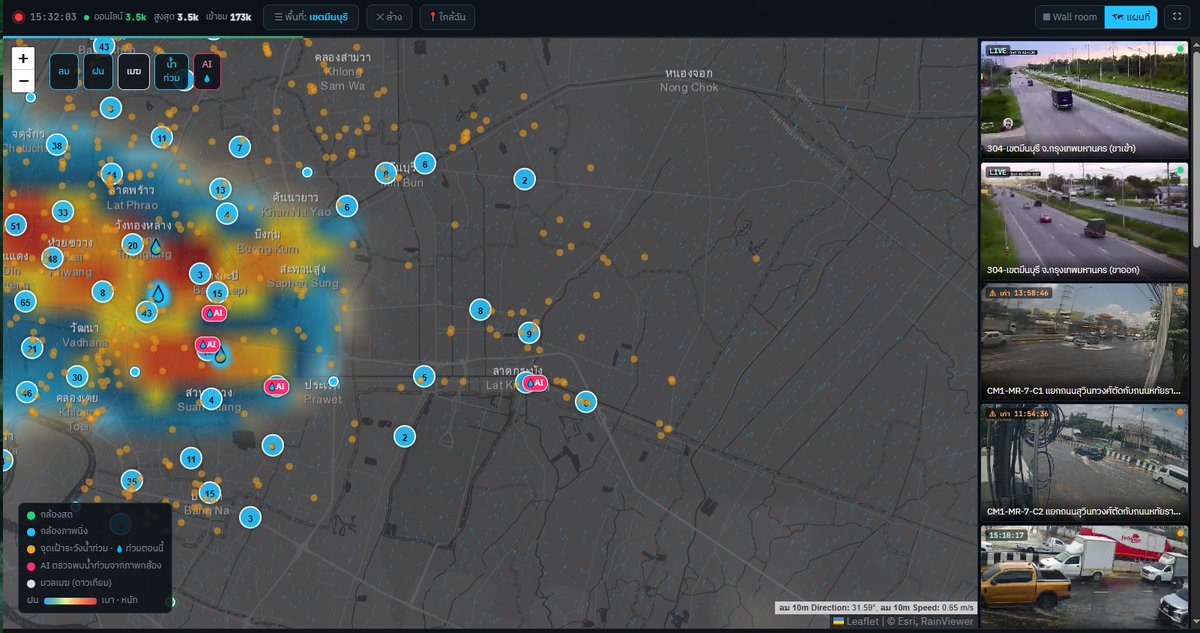Open the 304-เขตมีนบุรี (ขาเข้า) camera feed
This screenshot has width=1200, height=633.
tap(1084, 99)
